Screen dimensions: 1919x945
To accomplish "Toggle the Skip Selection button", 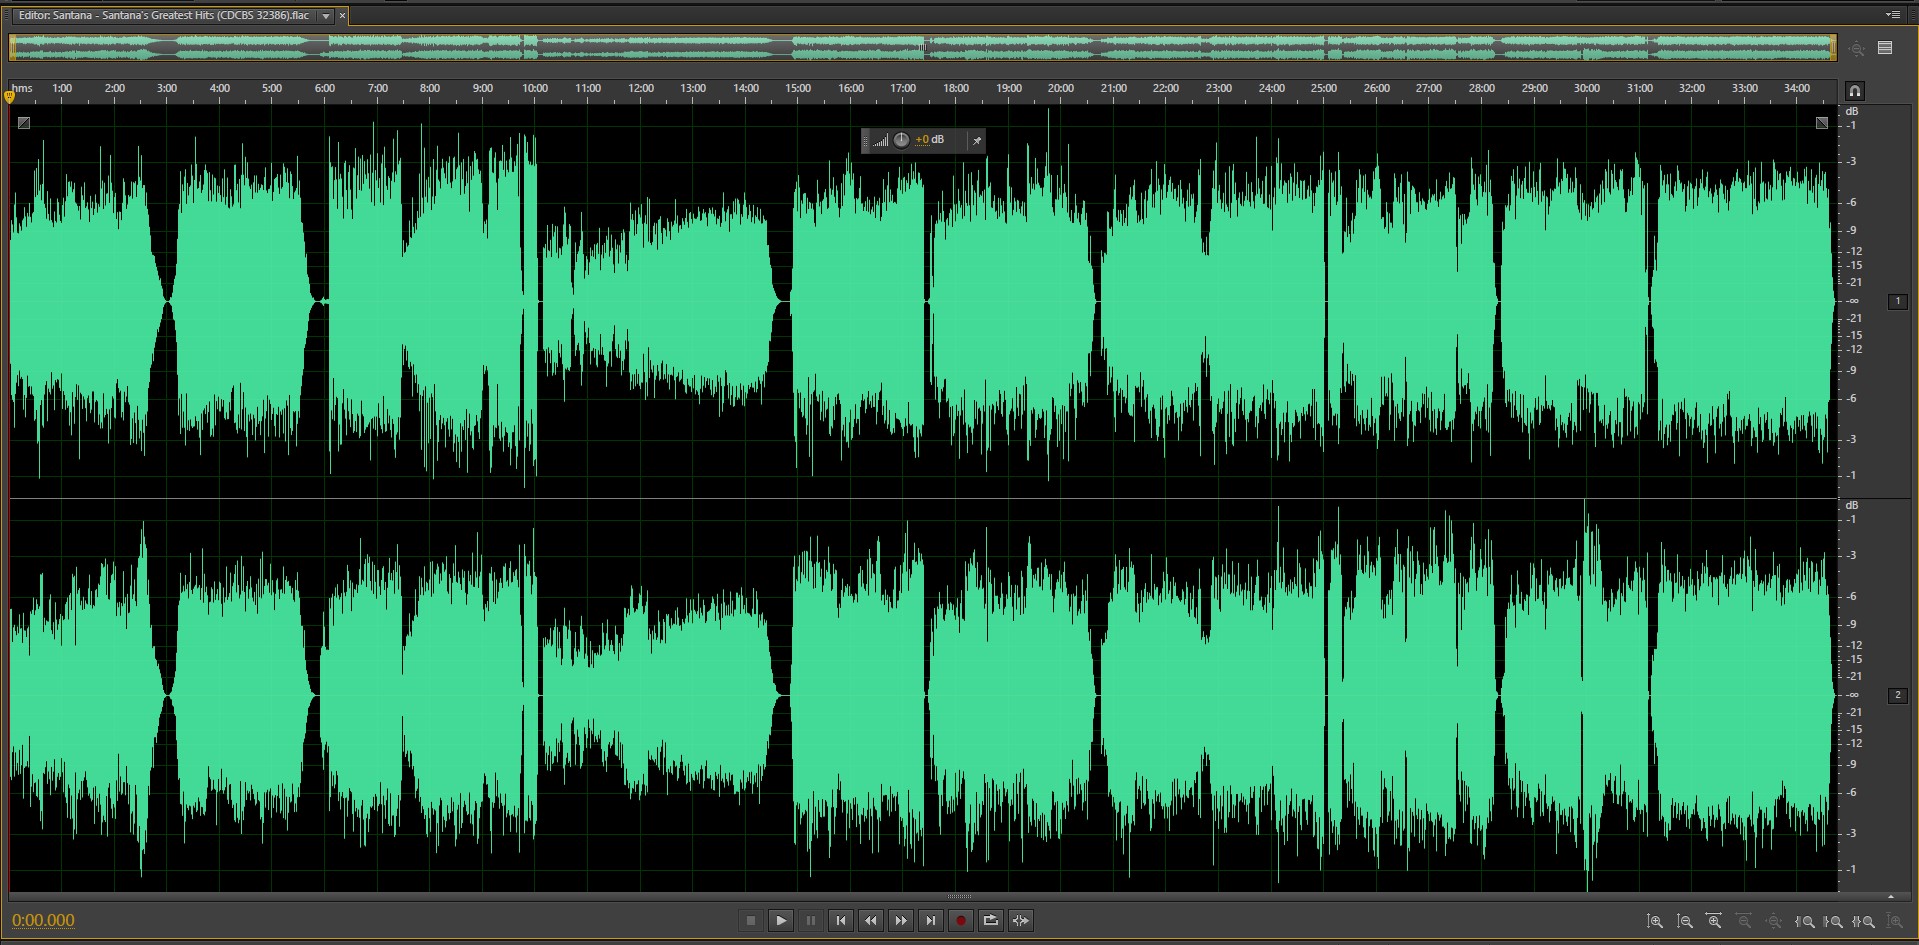I will [1021, 921].
